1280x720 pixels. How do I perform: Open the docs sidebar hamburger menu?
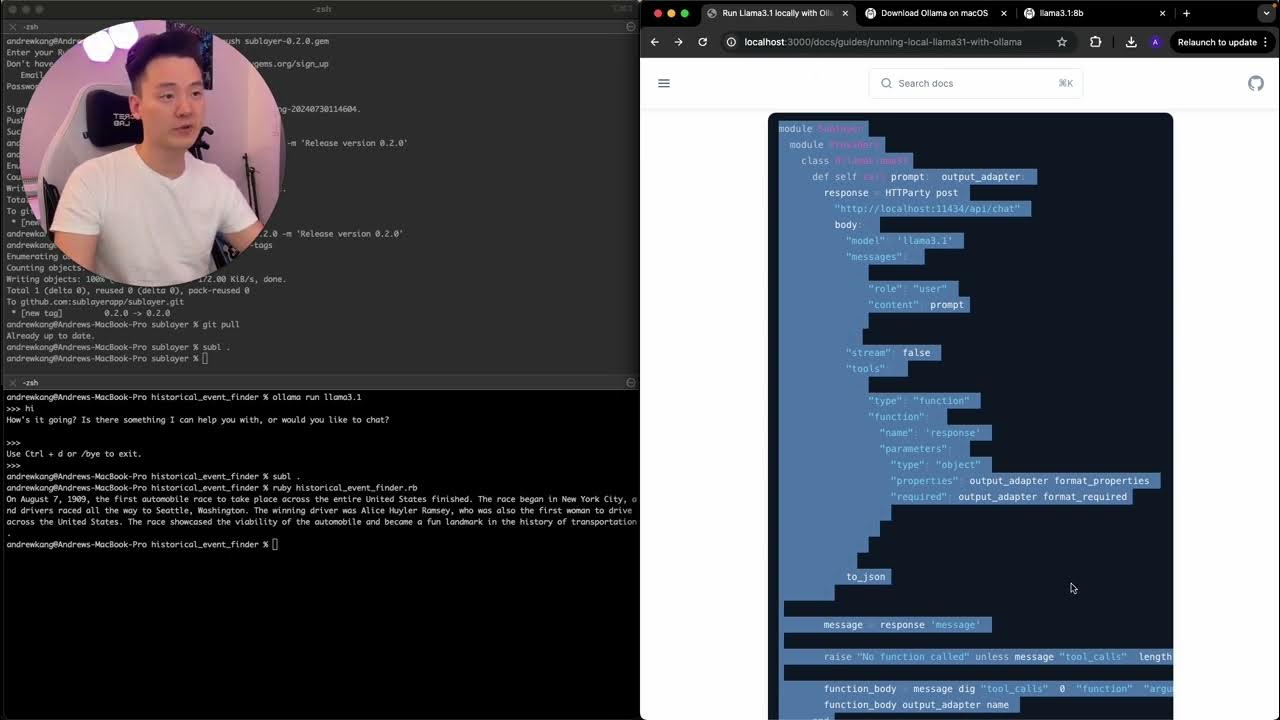click(664, 83)
